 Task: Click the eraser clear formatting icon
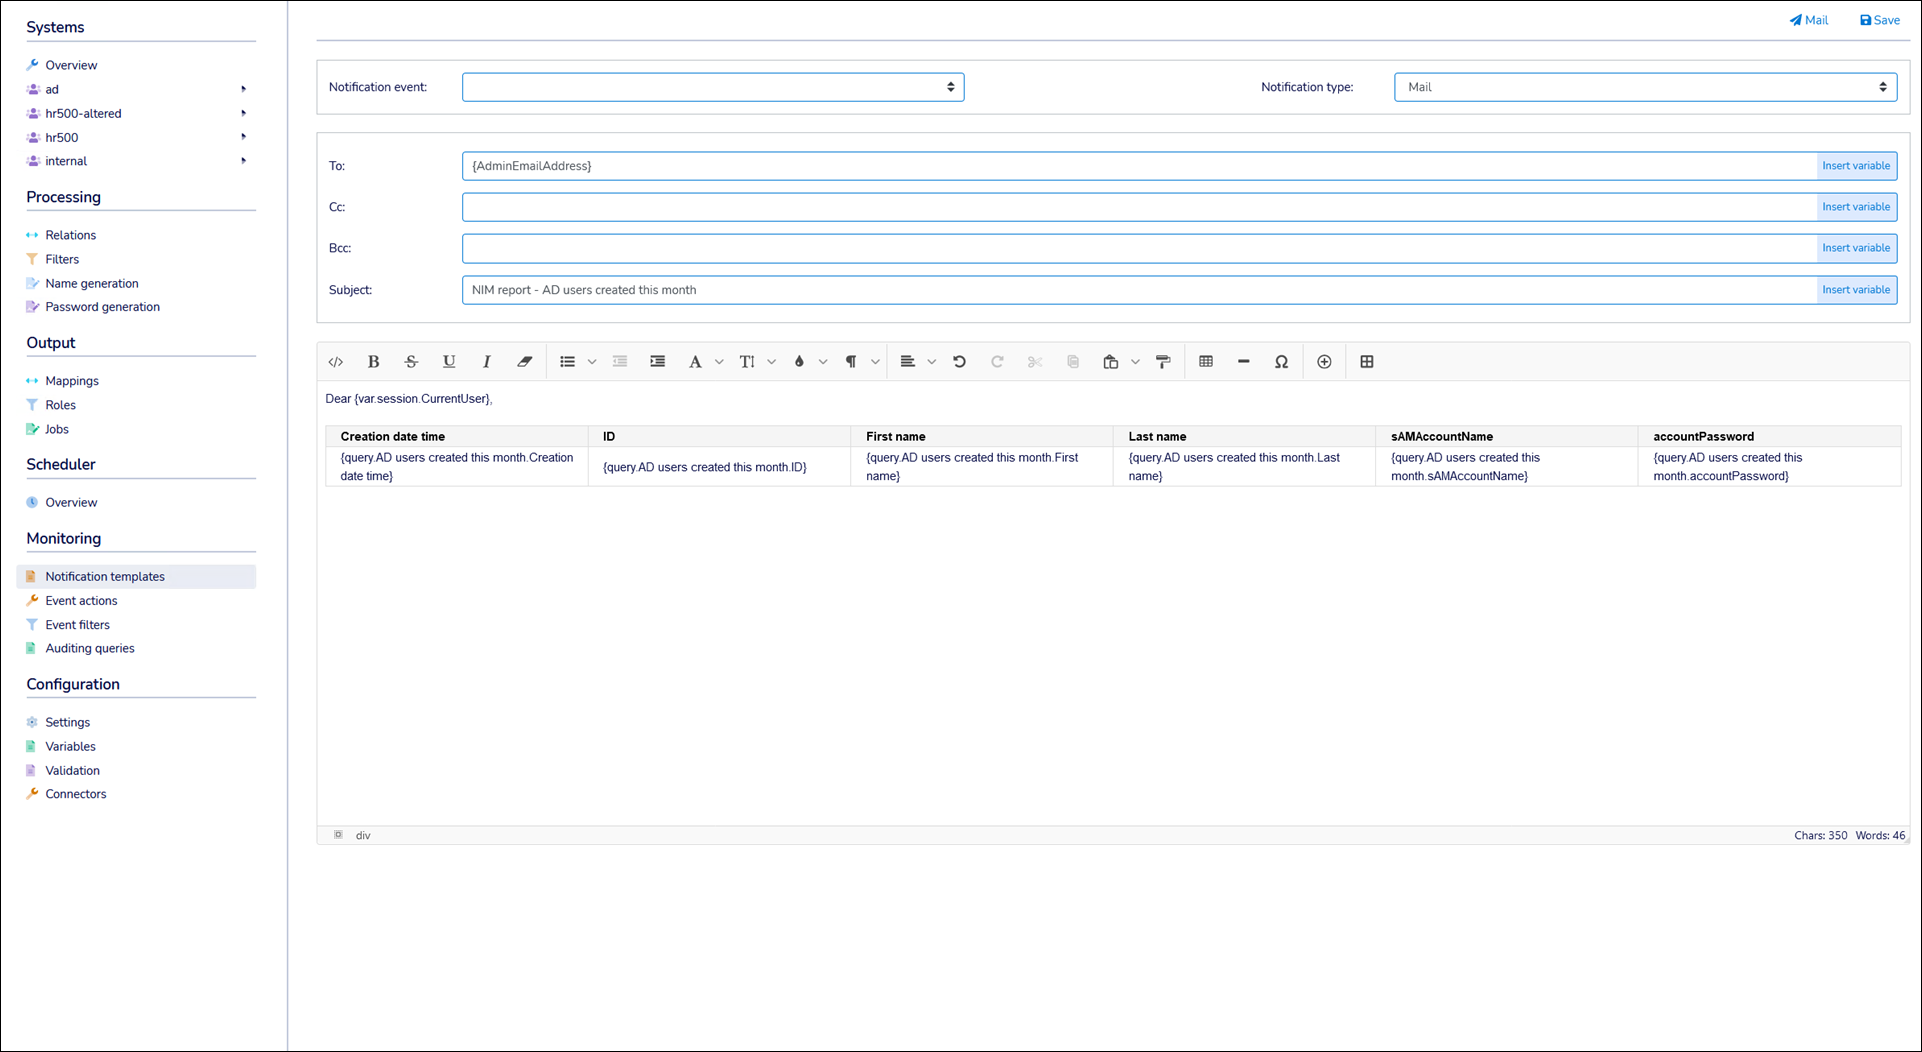(524, 362)
